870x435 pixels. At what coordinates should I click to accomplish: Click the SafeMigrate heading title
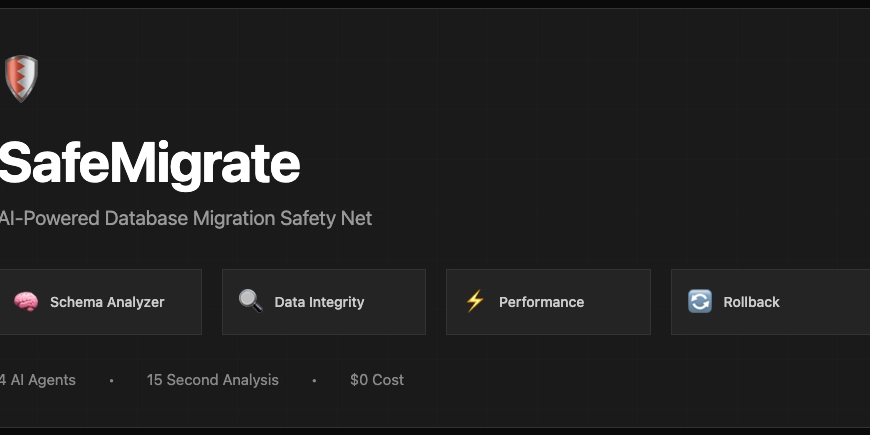pos(149,163)
